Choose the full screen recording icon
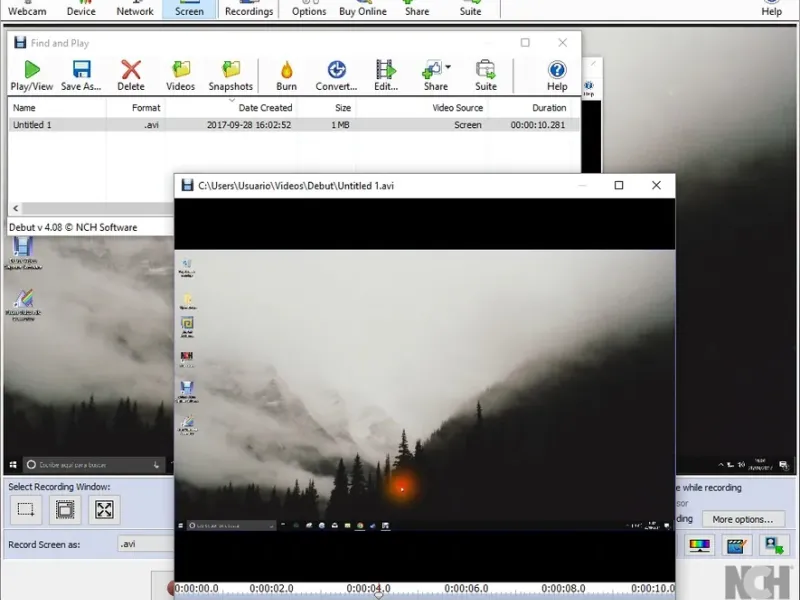 [x=104, y=509]
